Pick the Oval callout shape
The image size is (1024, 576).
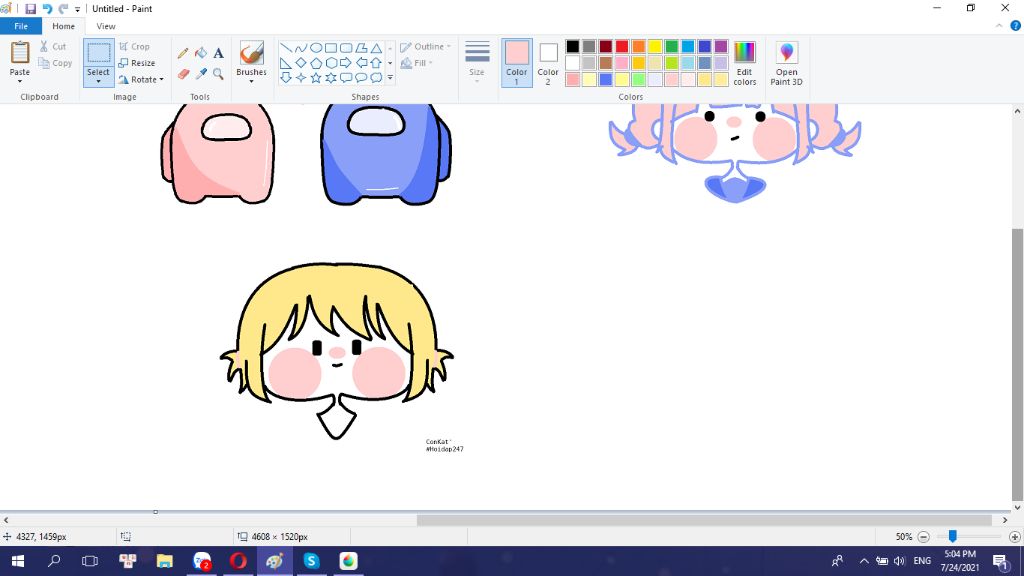361,78
